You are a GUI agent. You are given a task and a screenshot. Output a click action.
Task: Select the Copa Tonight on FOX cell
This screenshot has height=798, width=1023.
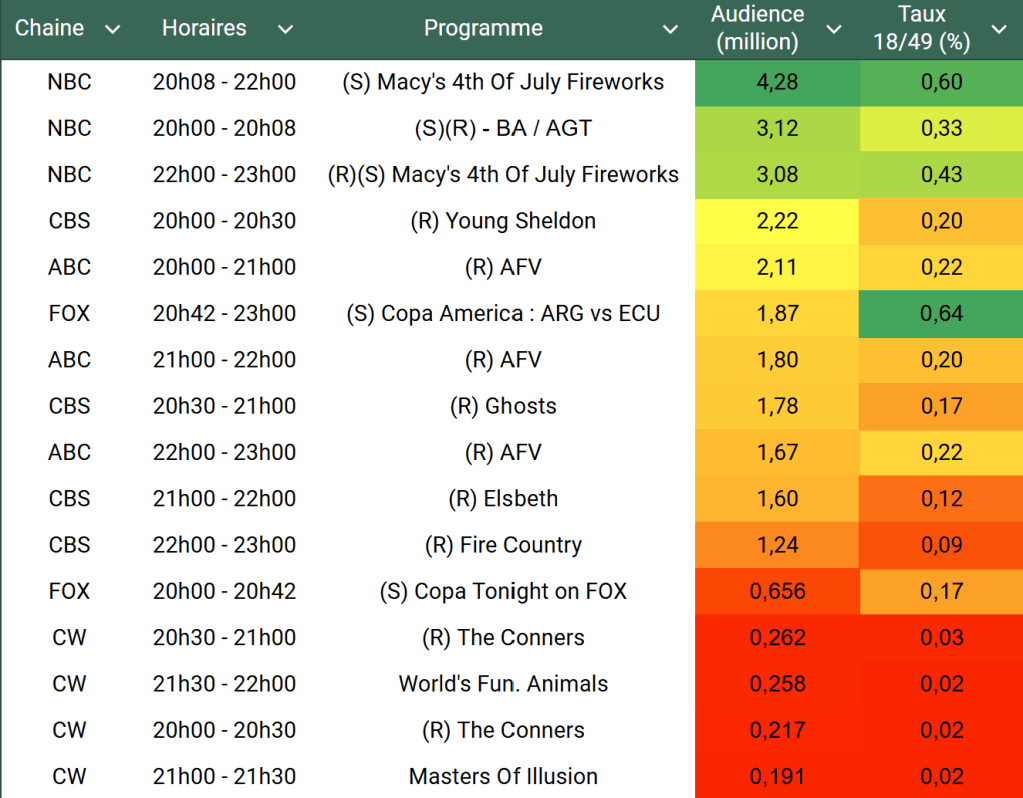pos(503,591)
